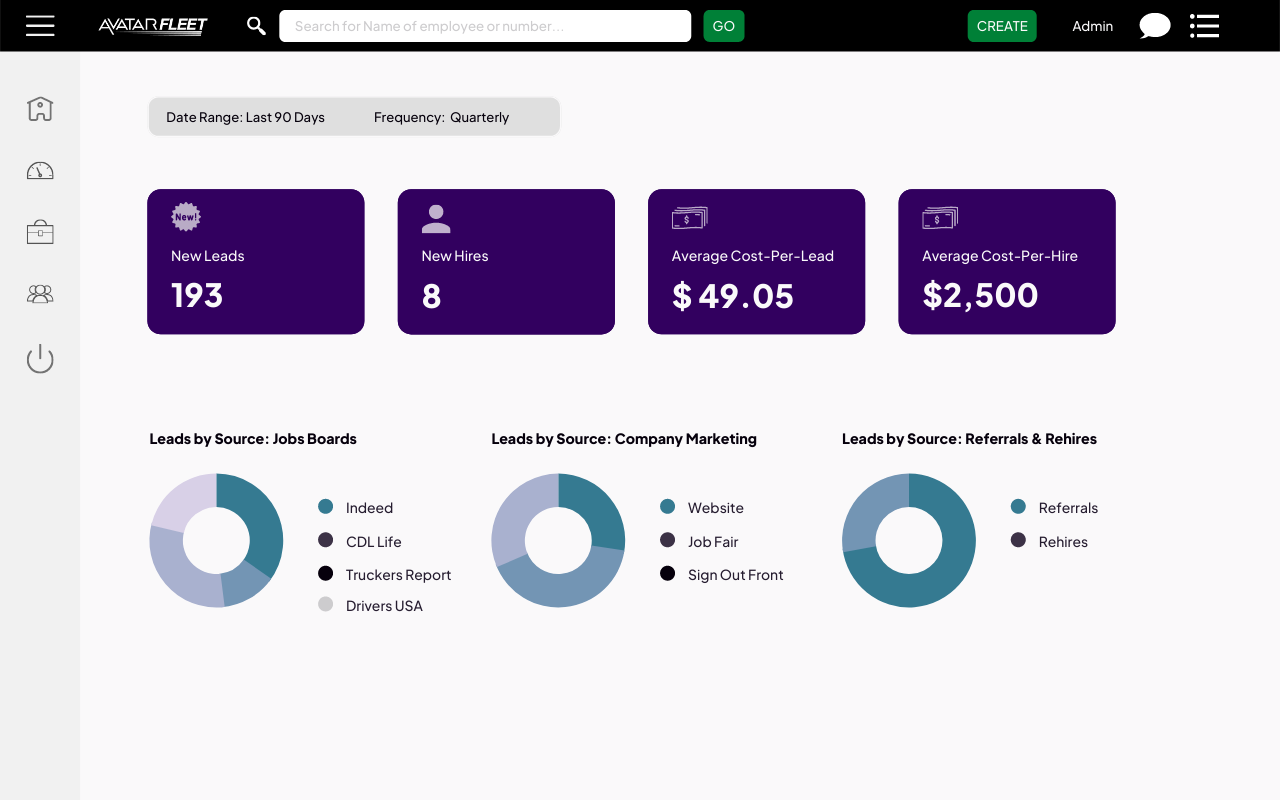Open the Admin user menu
The height and width of the screenshot is (800, 1280).
point(1092,26)
